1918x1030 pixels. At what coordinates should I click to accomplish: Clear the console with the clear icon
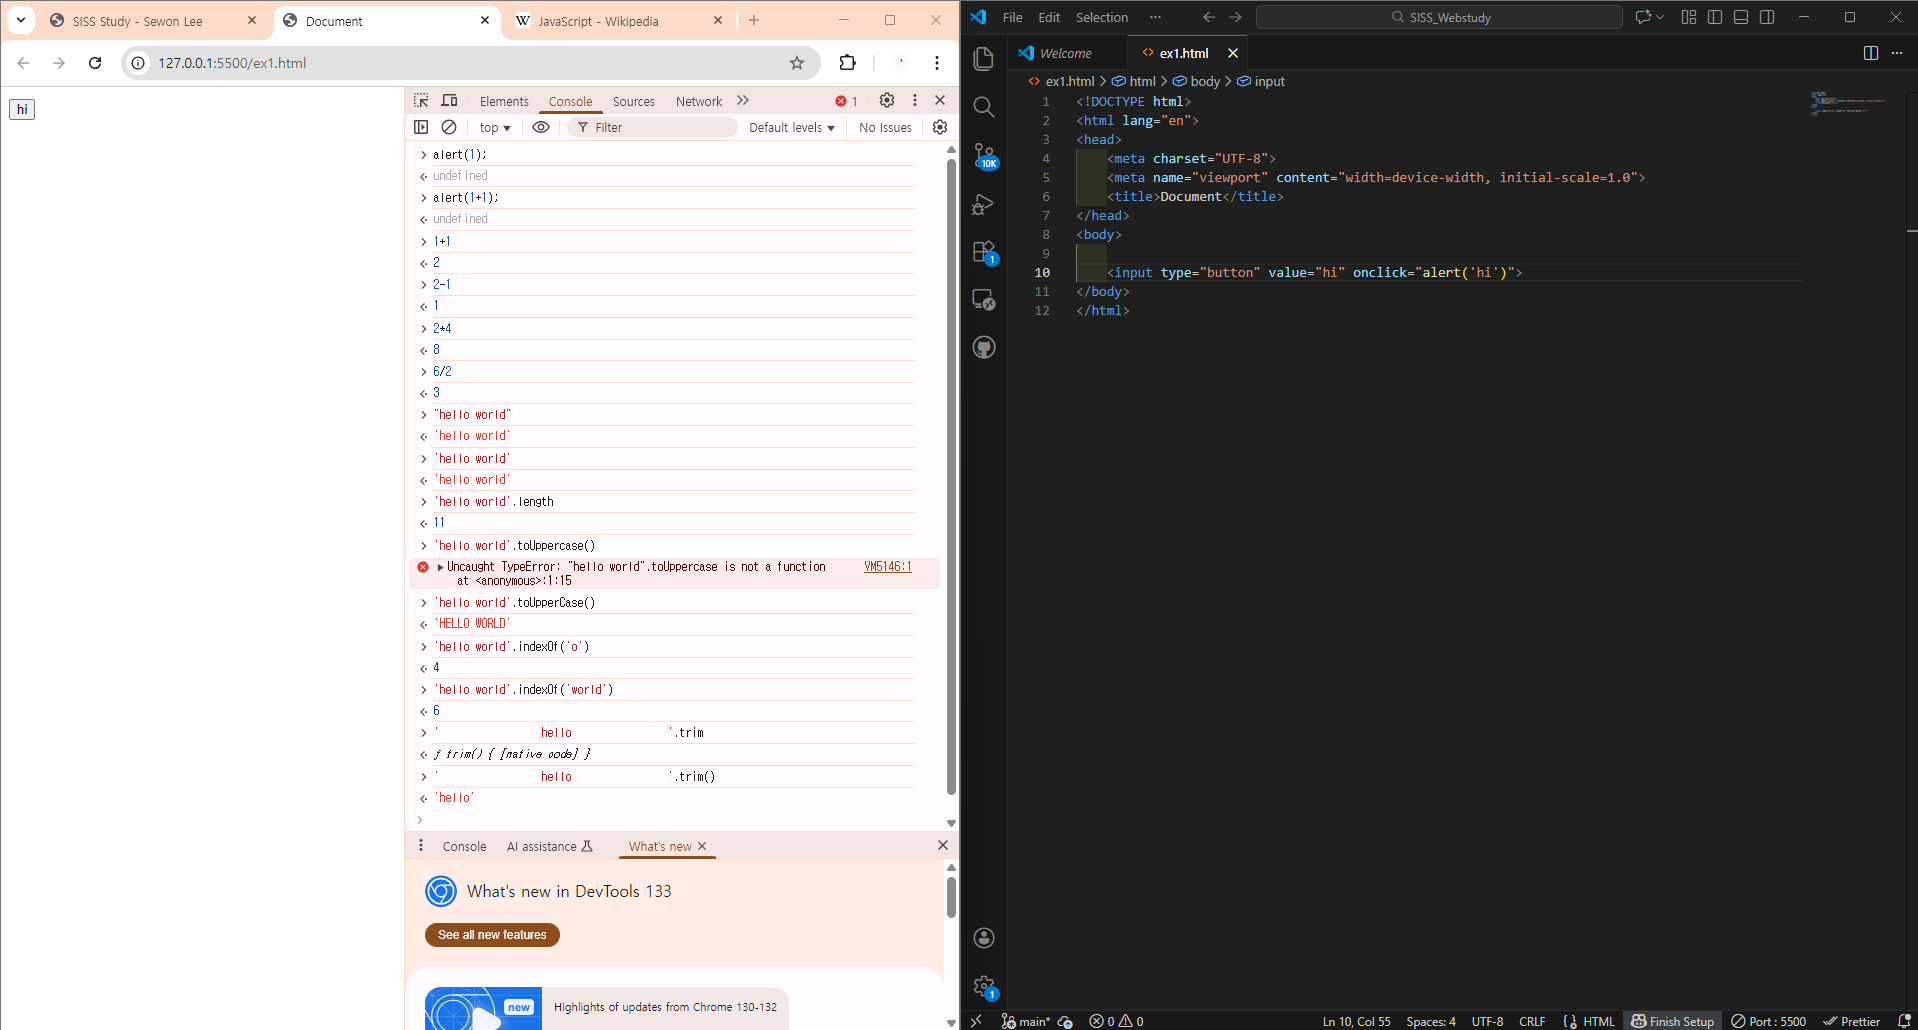(x=449, y=127)
